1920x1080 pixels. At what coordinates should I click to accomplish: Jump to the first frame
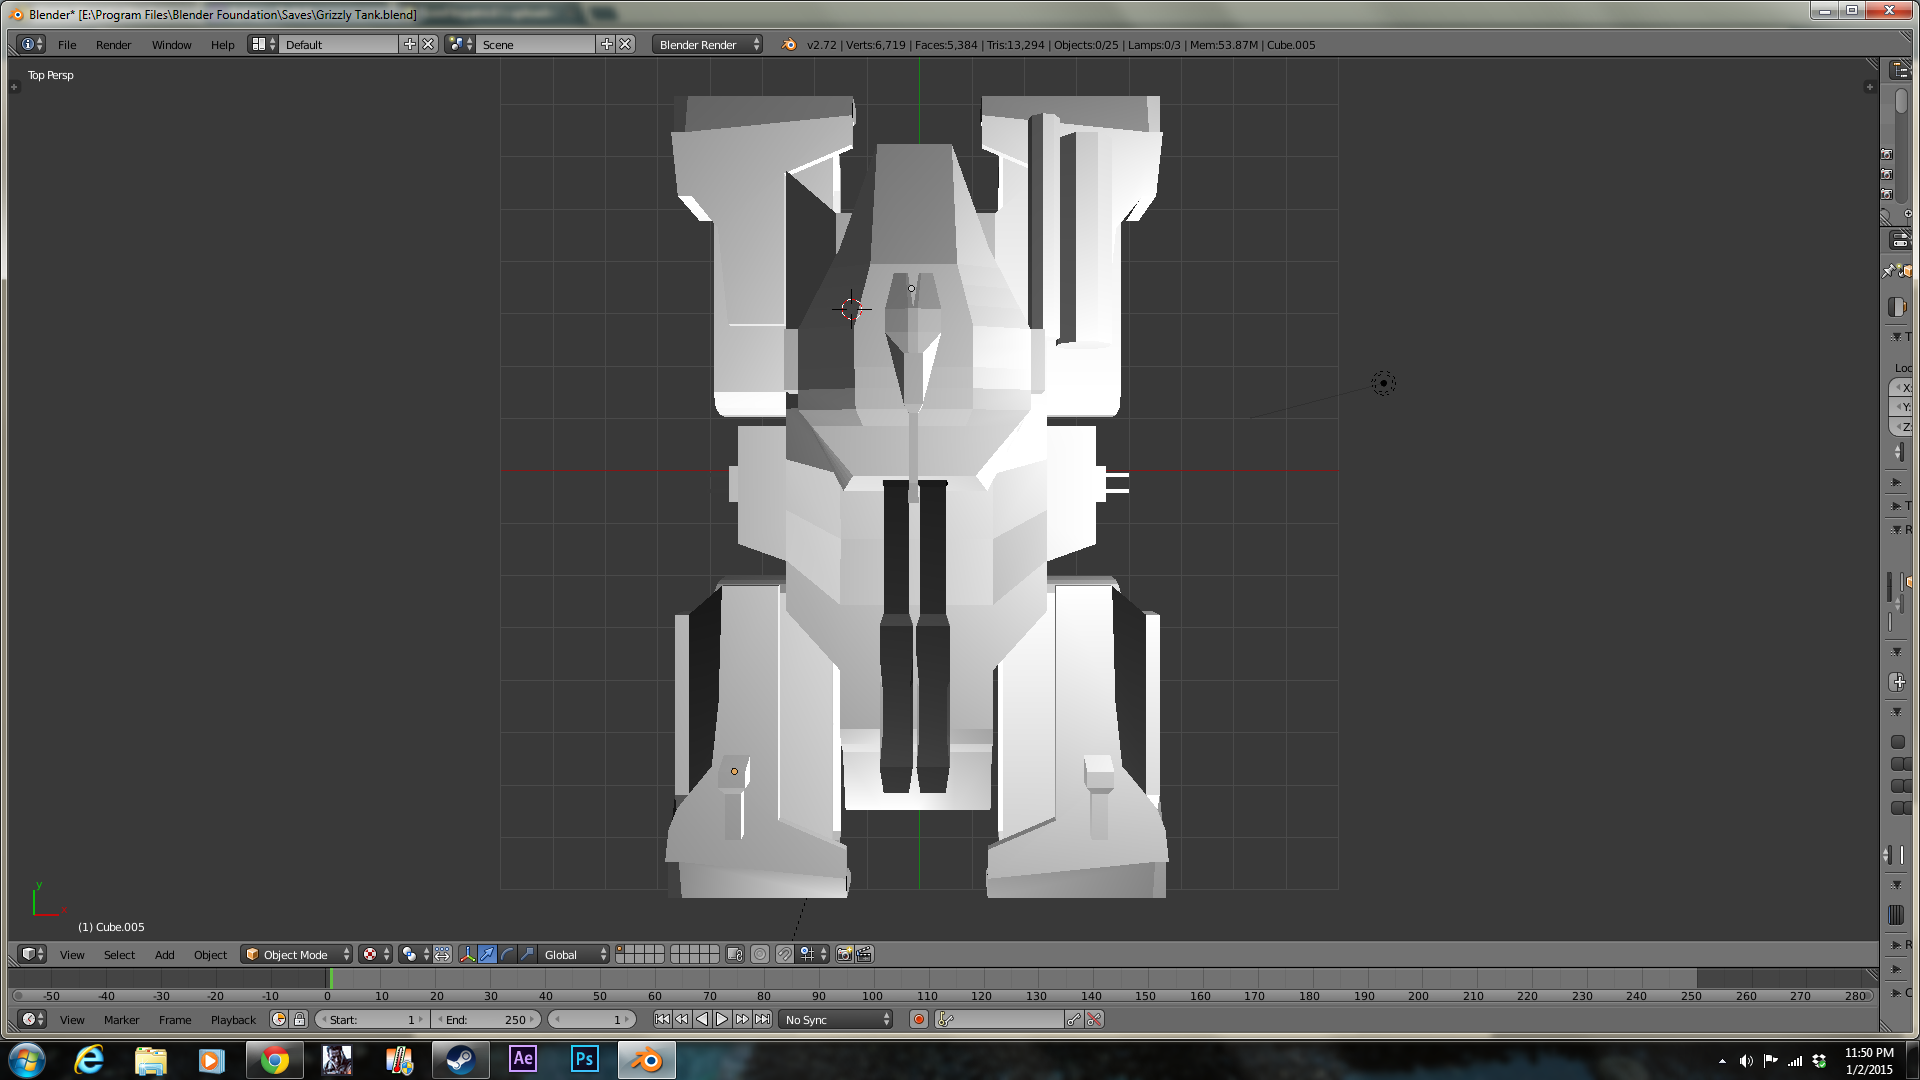(662, 1019)
